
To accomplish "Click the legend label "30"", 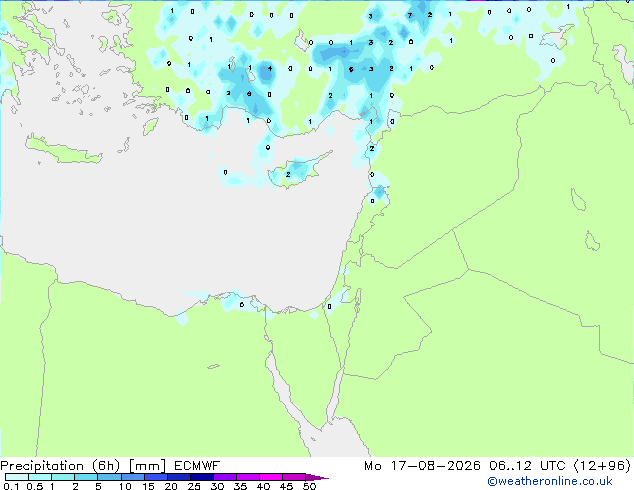I will click(217, 486).
